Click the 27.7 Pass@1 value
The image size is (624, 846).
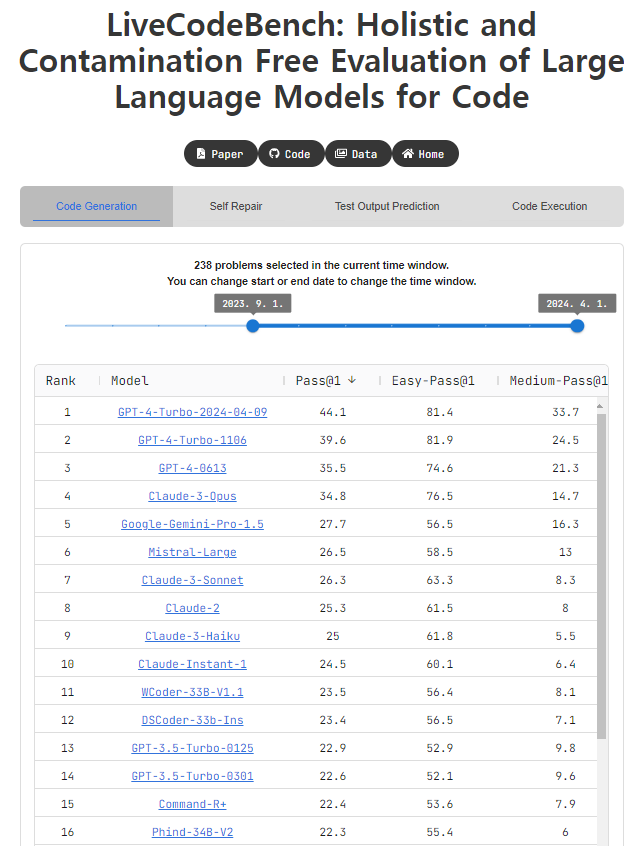pos(333,524)
